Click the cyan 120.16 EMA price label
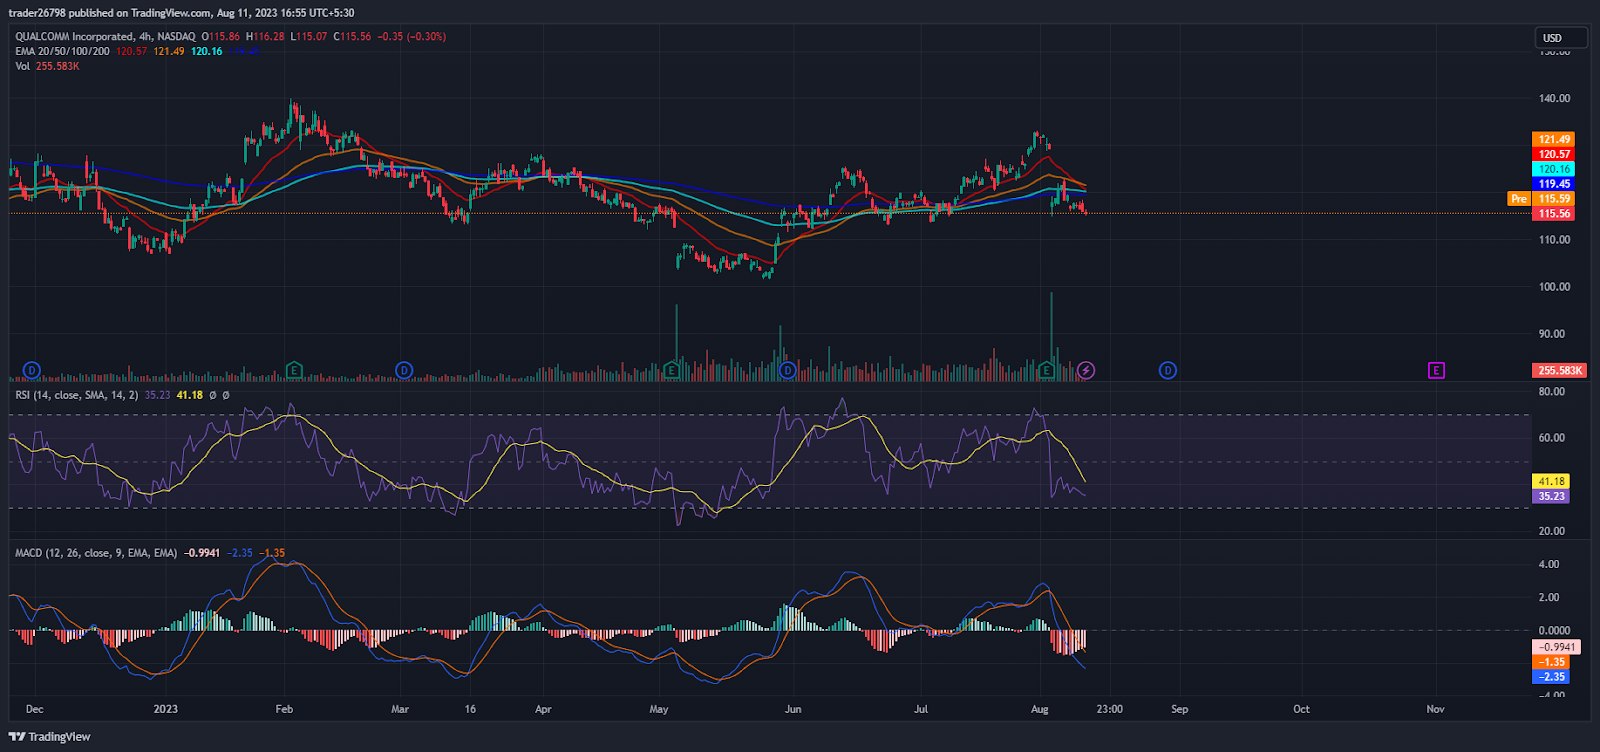Image resolution: width=1600 pixels, height=752 pixels. click(1554, 169)
